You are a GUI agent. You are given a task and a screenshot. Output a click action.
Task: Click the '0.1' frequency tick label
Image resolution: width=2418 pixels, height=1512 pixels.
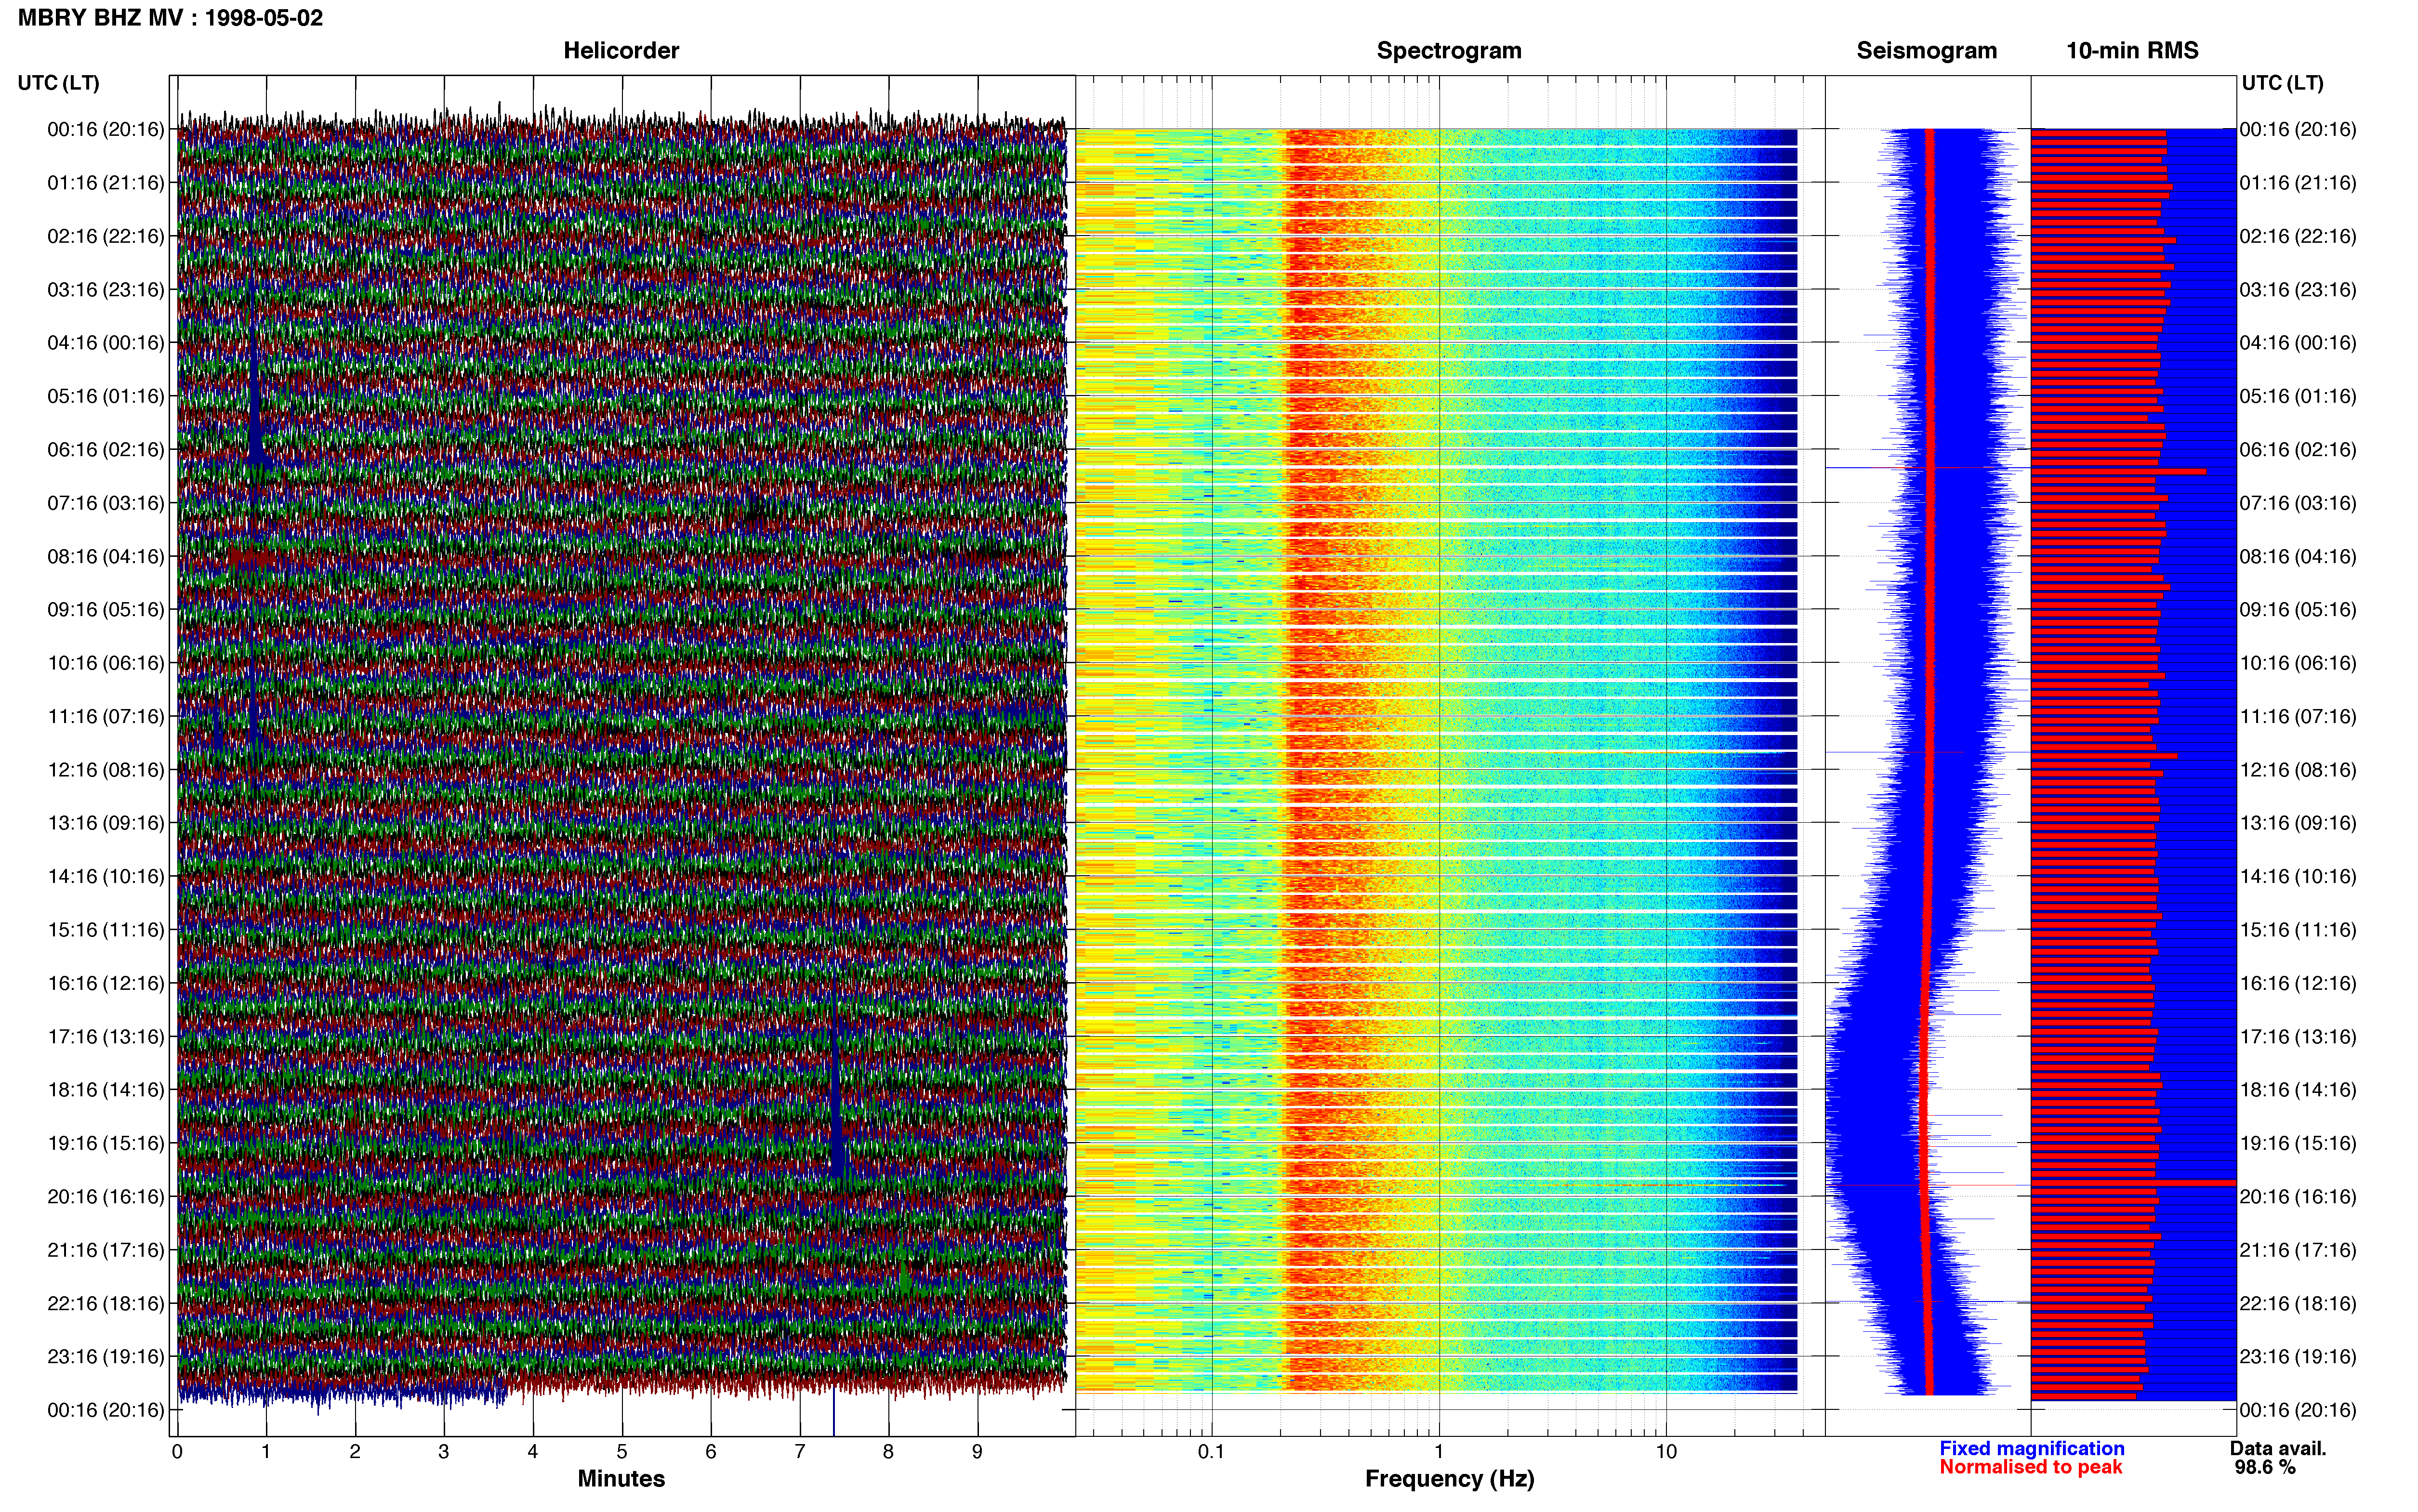[1211, 1451]
